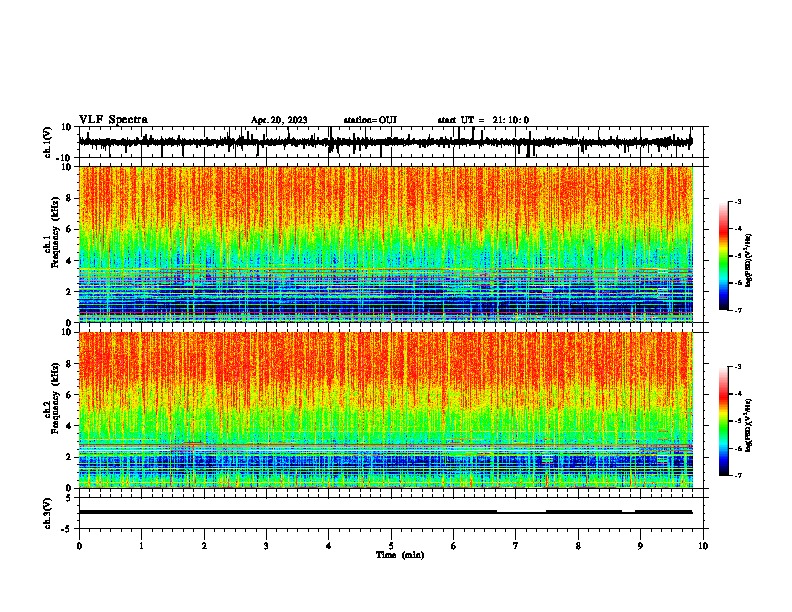The image size is (792, 612).
Task: Click the ch.2 color bar log(PSD) label
Action: point(749,426)
